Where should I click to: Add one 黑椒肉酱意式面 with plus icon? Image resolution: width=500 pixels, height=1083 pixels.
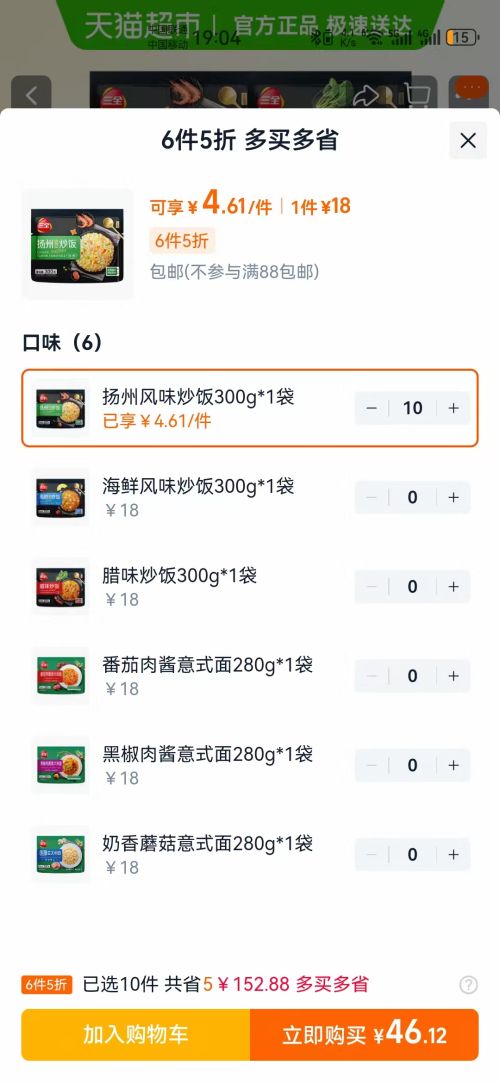(453, 765)
